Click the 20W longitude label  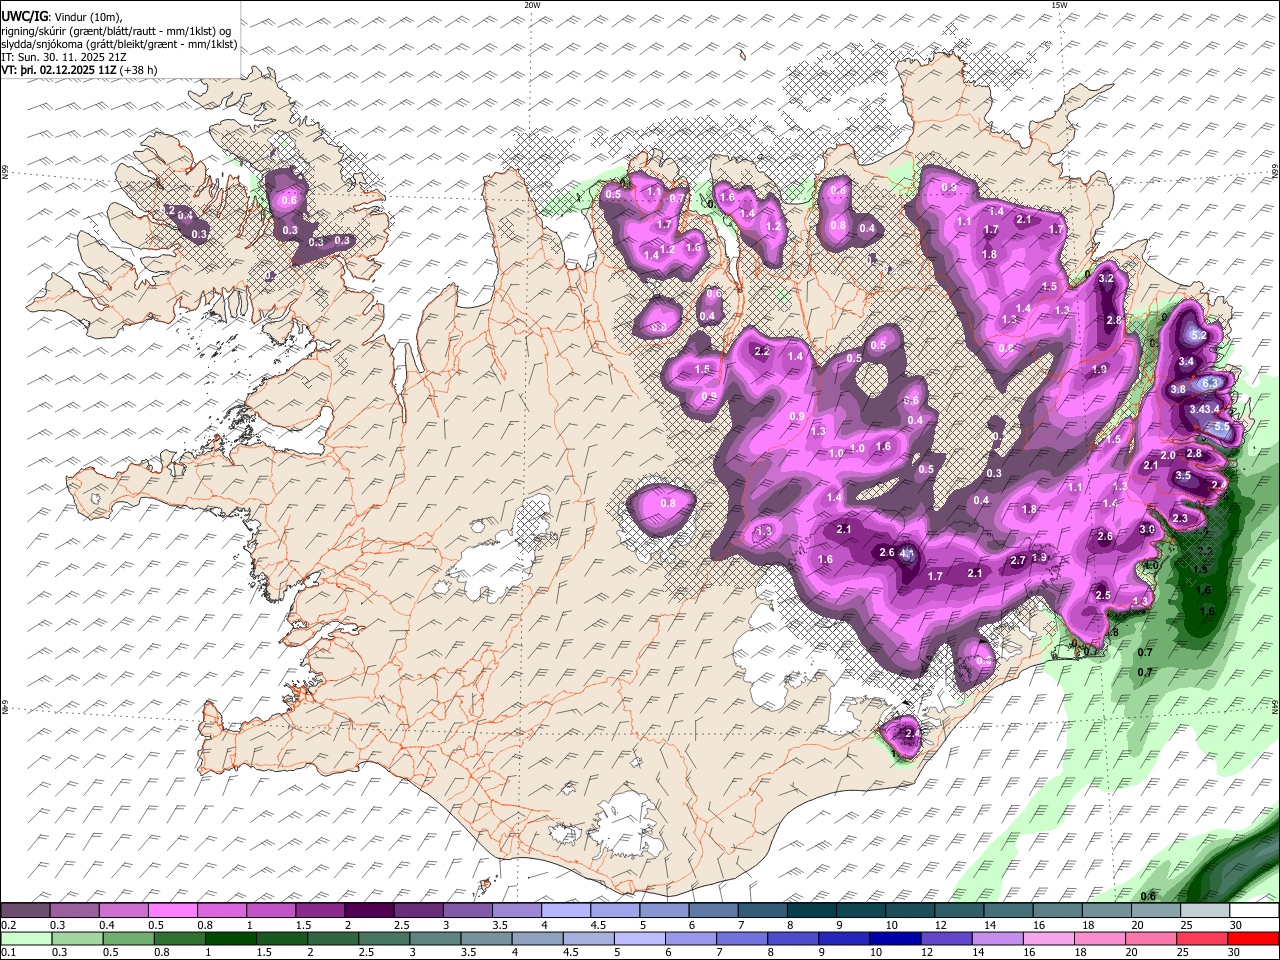point(532,5)
